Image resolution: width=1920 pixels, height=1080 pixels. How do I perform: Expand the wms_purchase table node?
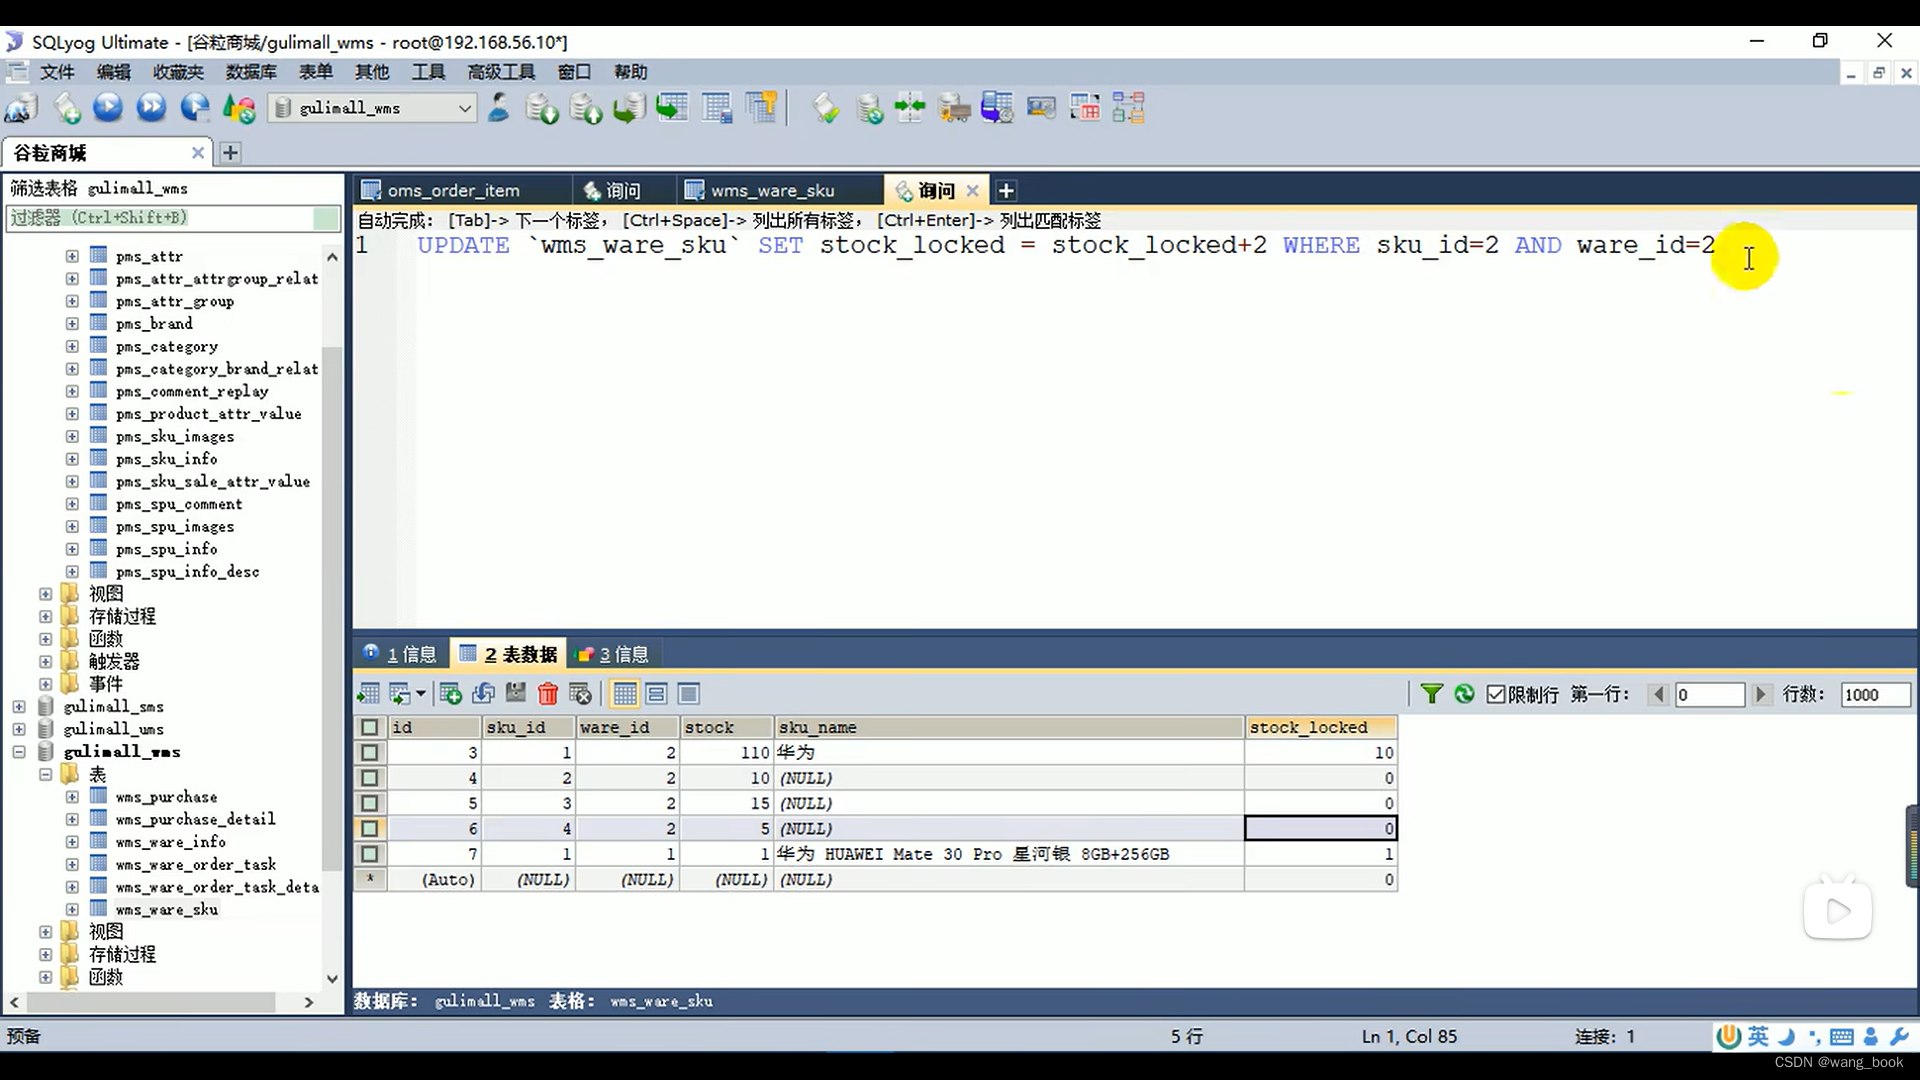point(72,797)
